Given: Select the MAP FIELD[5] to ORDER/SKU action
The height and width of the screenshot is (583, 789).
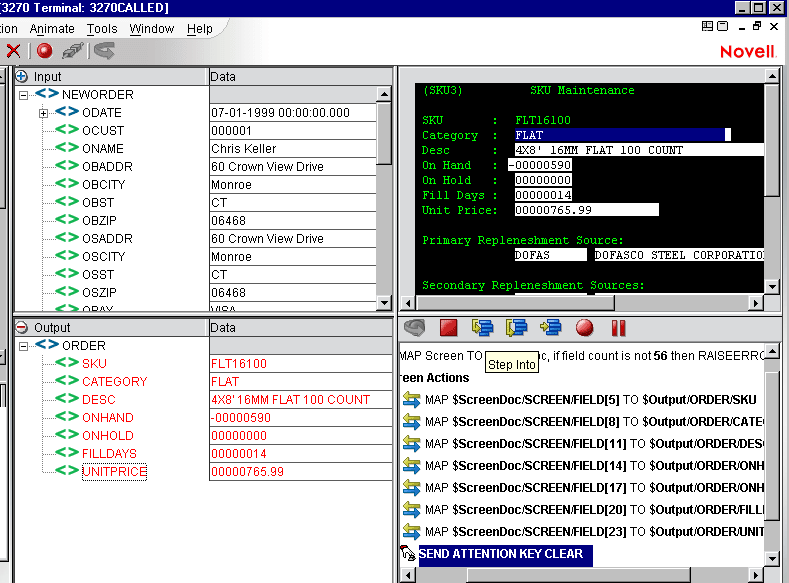Looking at the screenshot, I should pyautogui.click(x=590, y=399).
